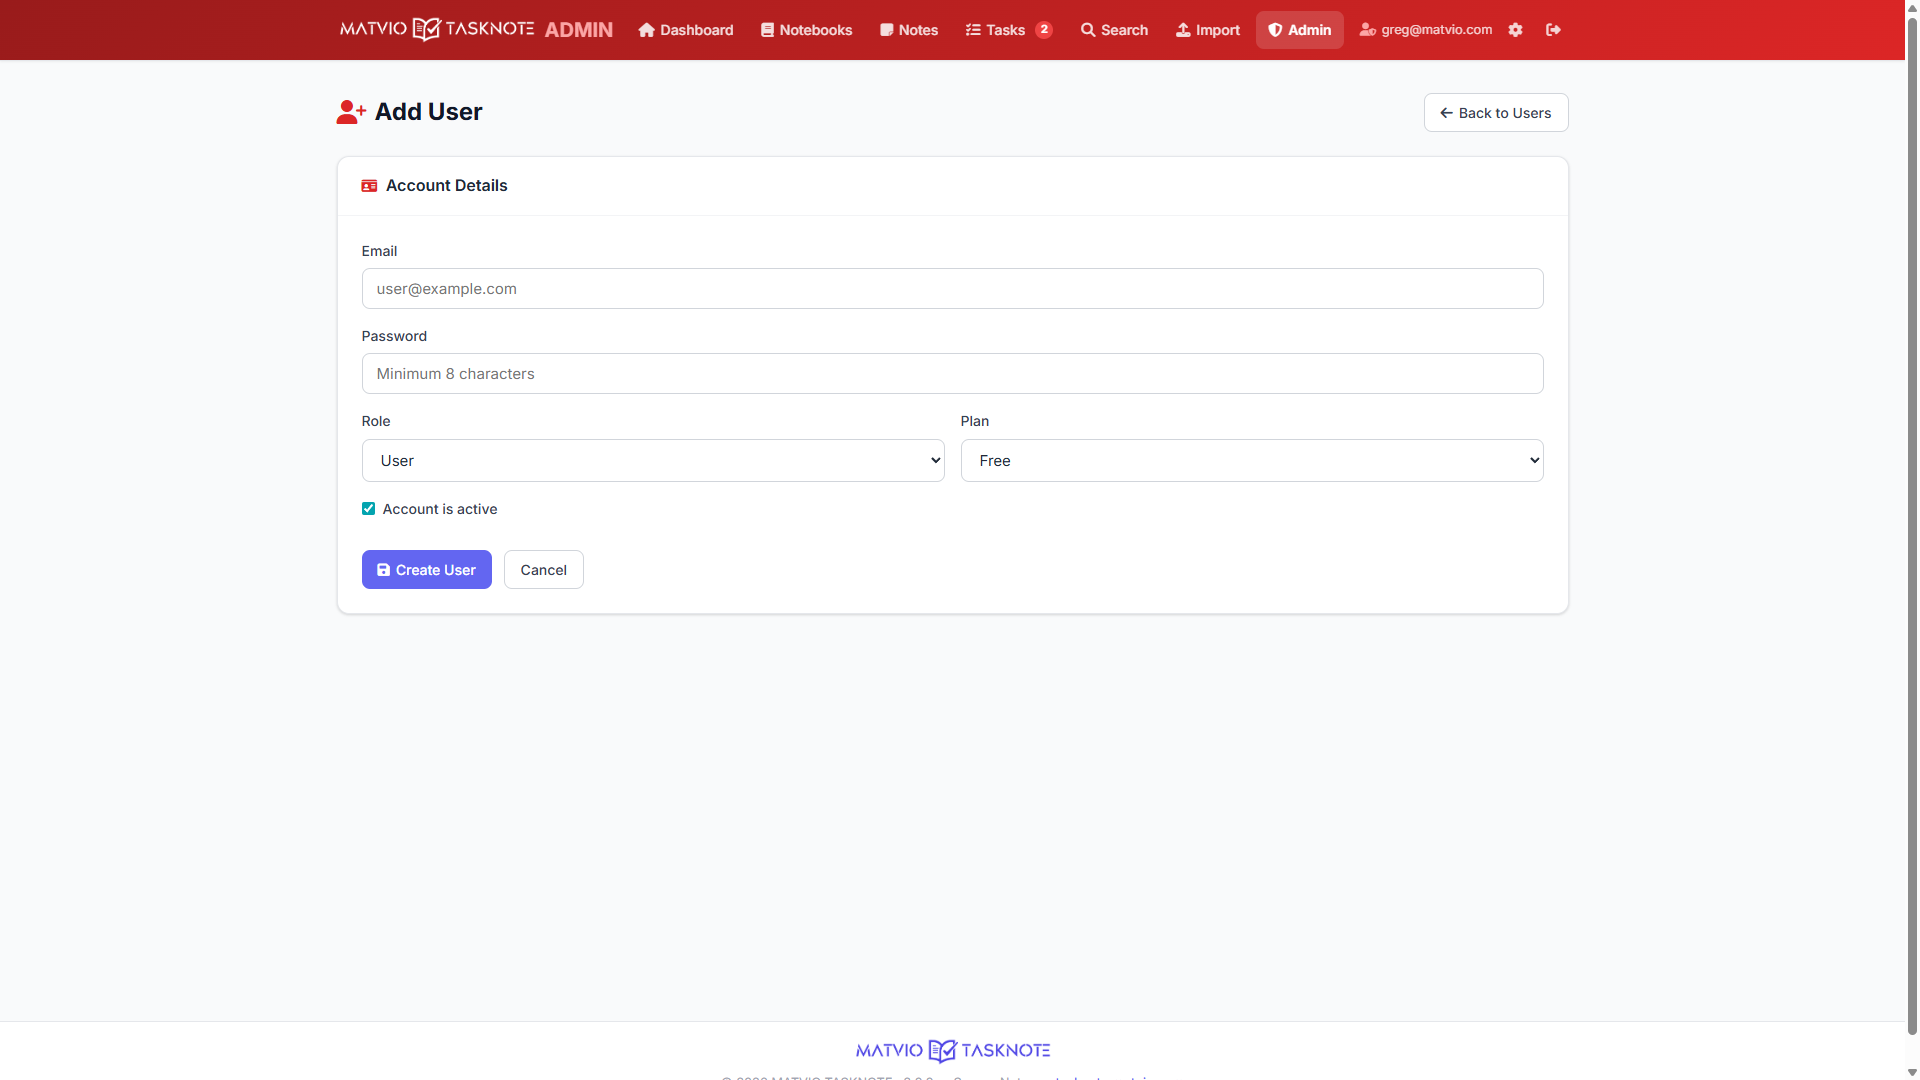This screenshot has width=1920, height=1080.
Task: Click the settings gear icon in navbar
Action: [1515, 30]
